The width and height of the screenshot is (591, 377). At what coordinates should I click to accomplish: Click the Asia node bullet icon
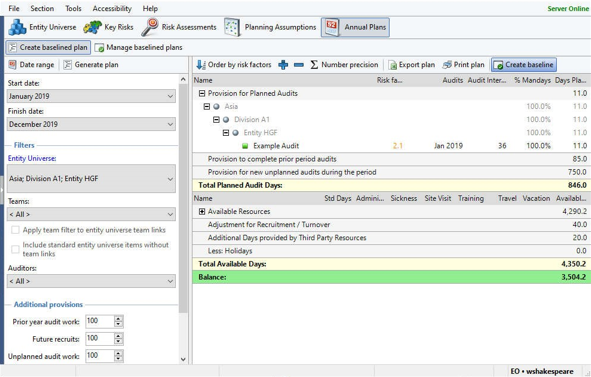coord(216,106)
